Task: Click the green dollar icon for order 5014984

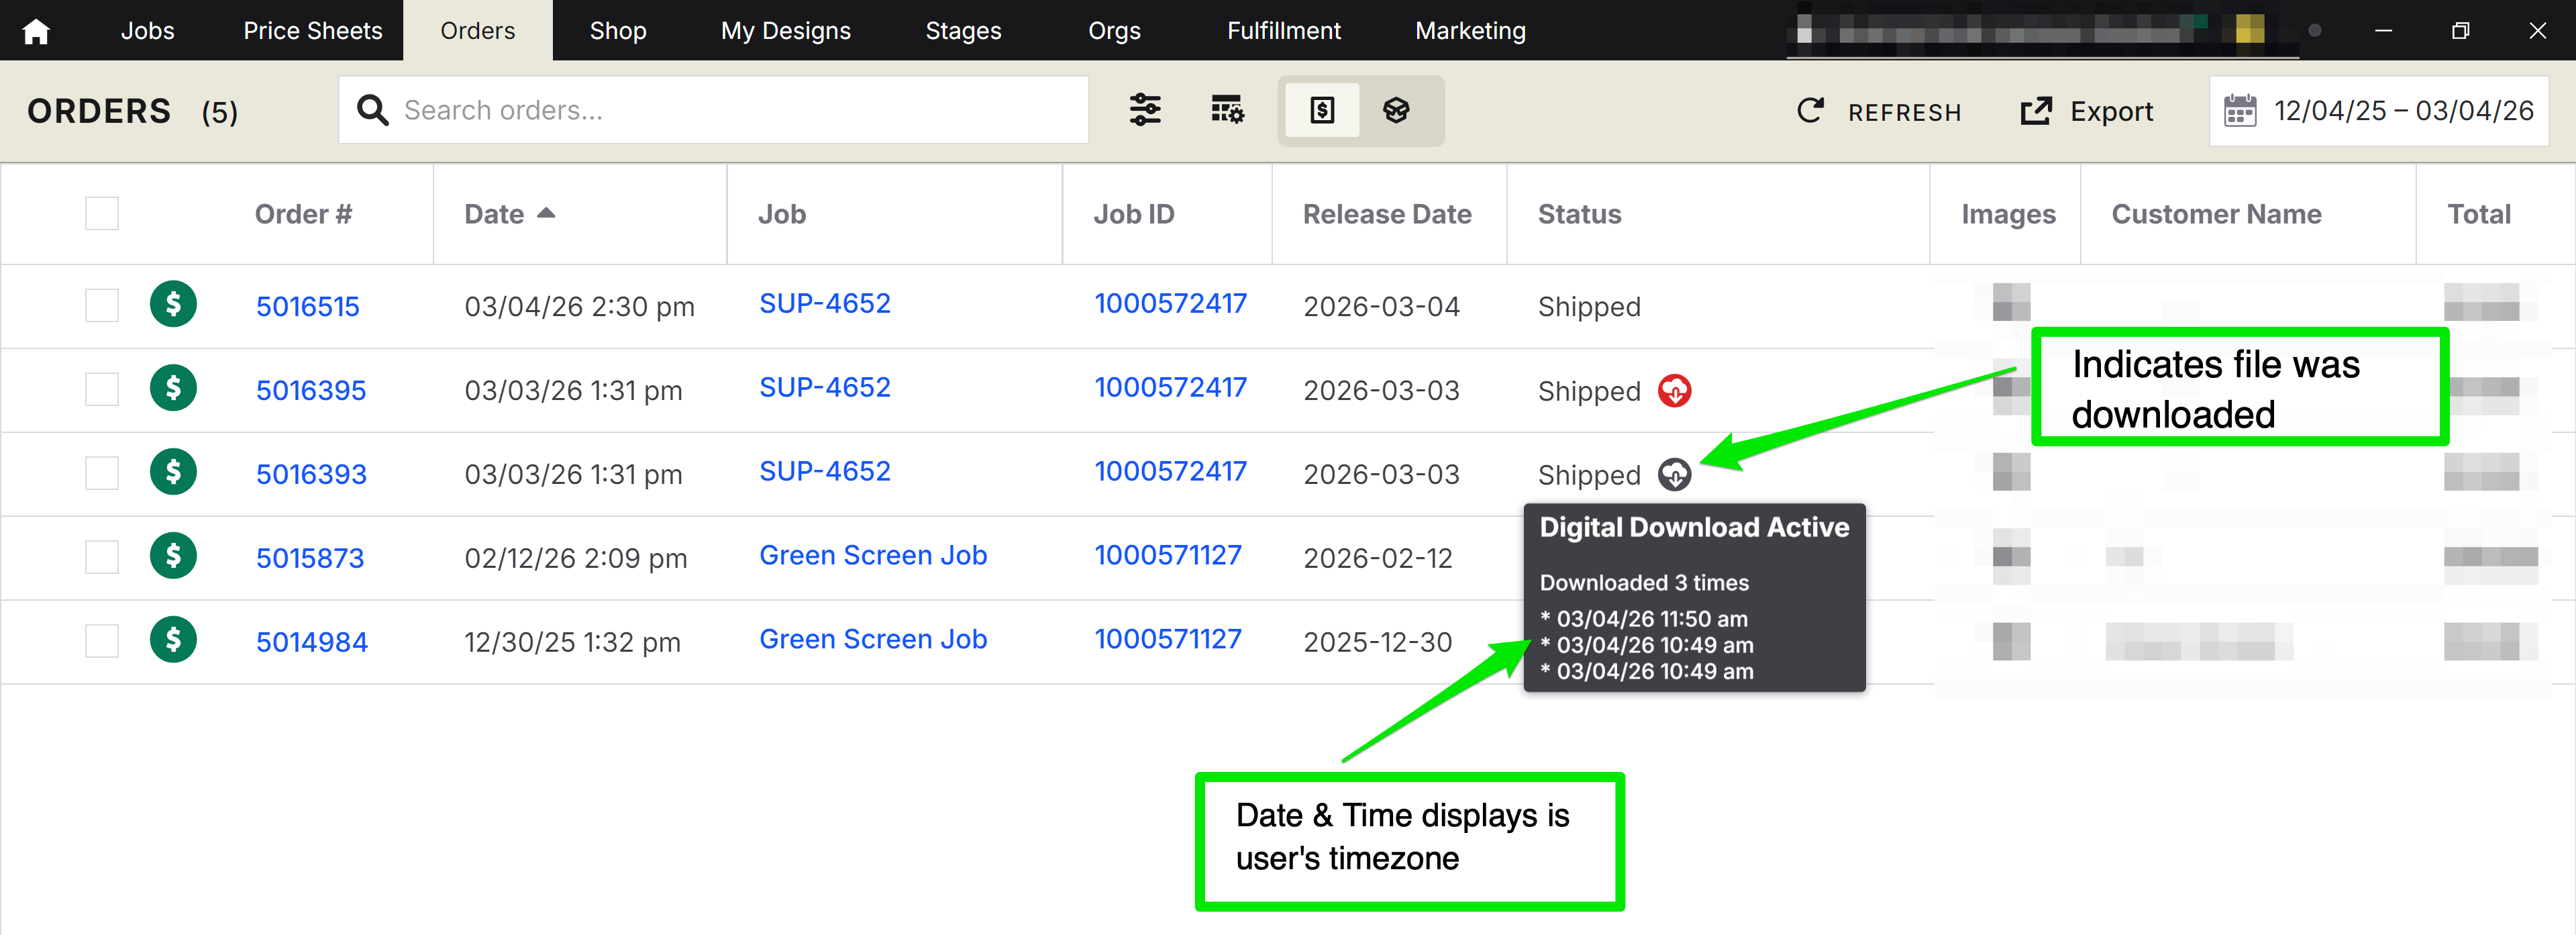Action: click(173, 640)
